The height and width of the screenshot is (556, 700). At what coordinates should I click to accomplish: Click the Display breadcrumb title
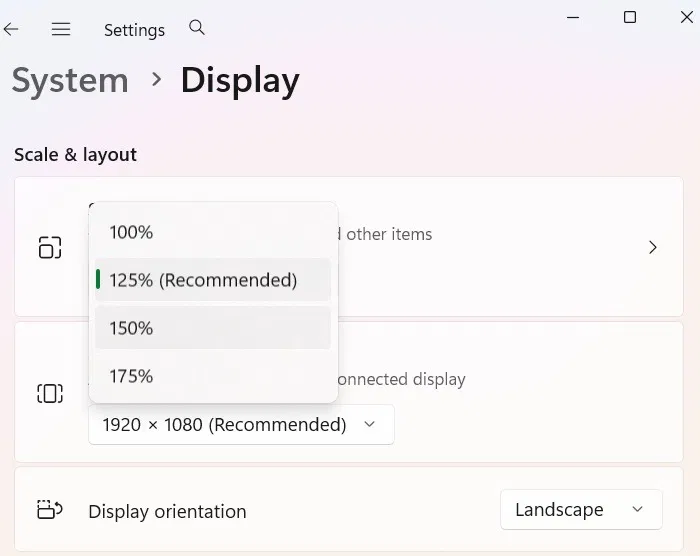[240, 81]
